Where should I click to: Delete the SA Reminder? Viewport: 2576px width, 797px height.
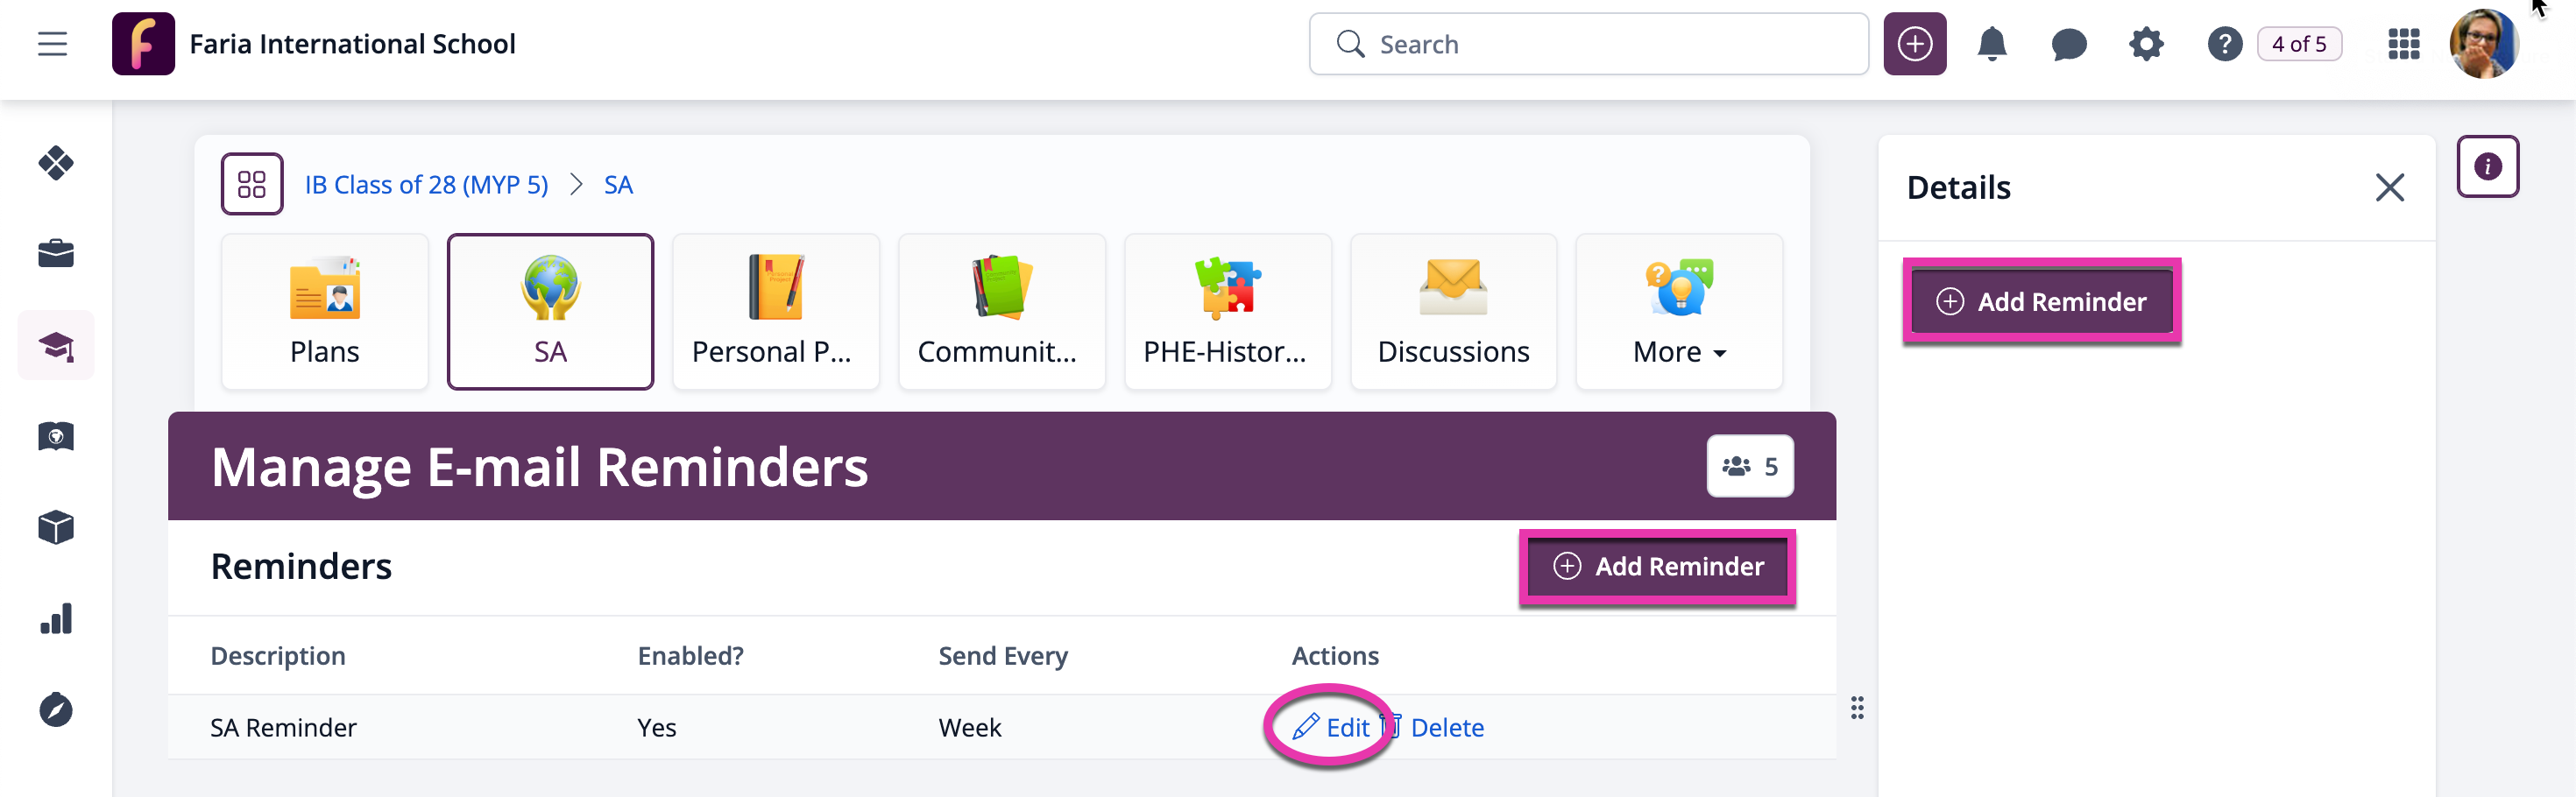1434,728
